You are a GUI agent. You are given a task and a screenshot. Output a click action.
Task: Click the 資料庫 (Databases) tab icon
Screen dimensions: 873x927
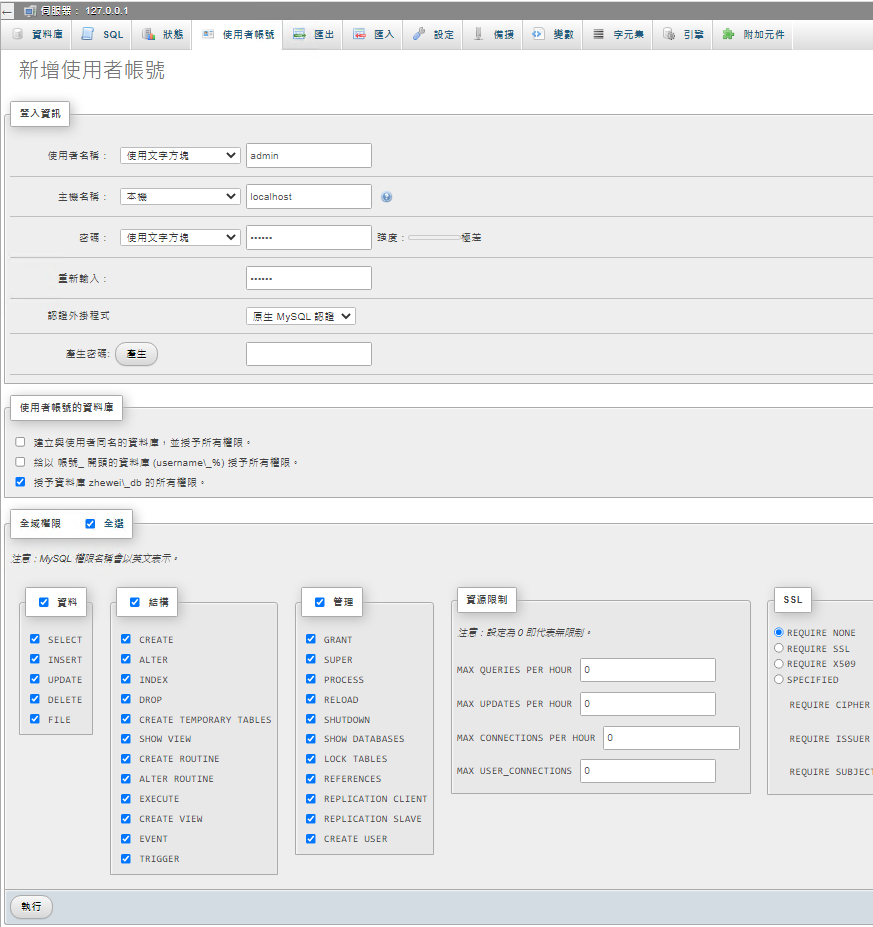pos(18,34)
